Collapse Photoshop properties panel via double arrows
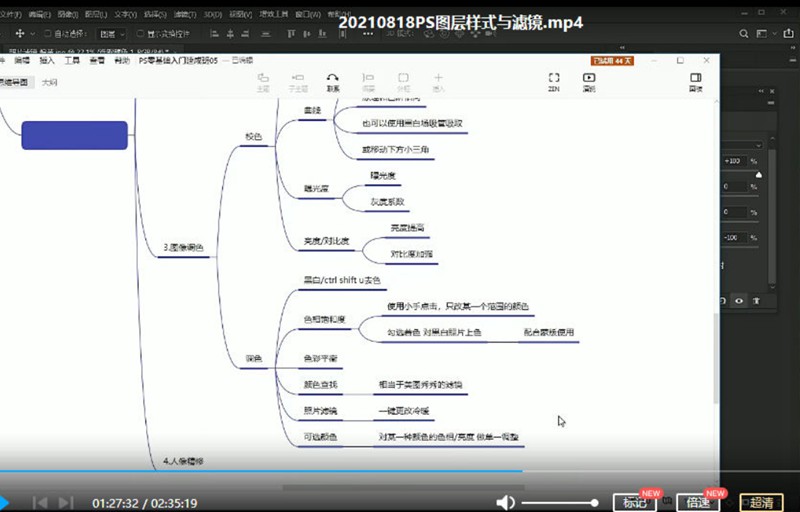The height and width of the screenshot is (512, 800). pos(761,91)
